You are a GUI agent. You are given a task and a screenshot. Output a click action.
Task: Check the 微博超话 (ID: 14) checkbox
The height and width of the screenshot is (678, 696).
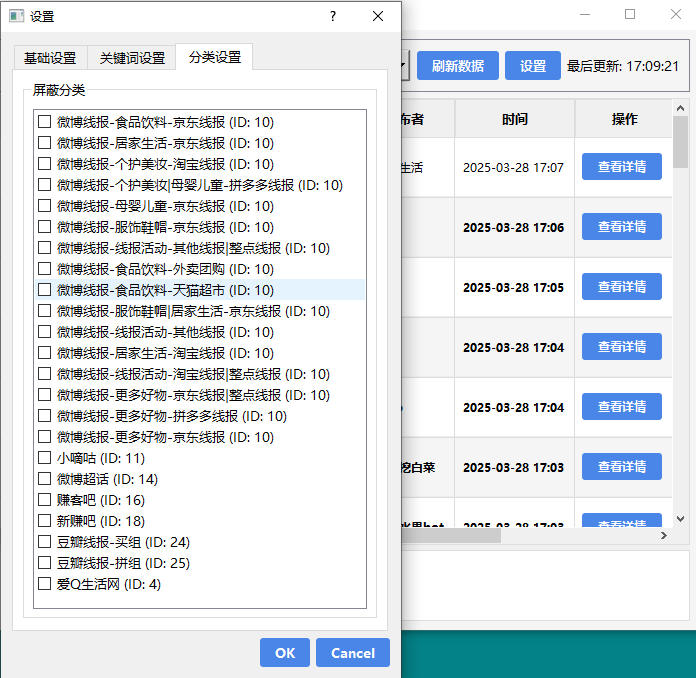44,479
